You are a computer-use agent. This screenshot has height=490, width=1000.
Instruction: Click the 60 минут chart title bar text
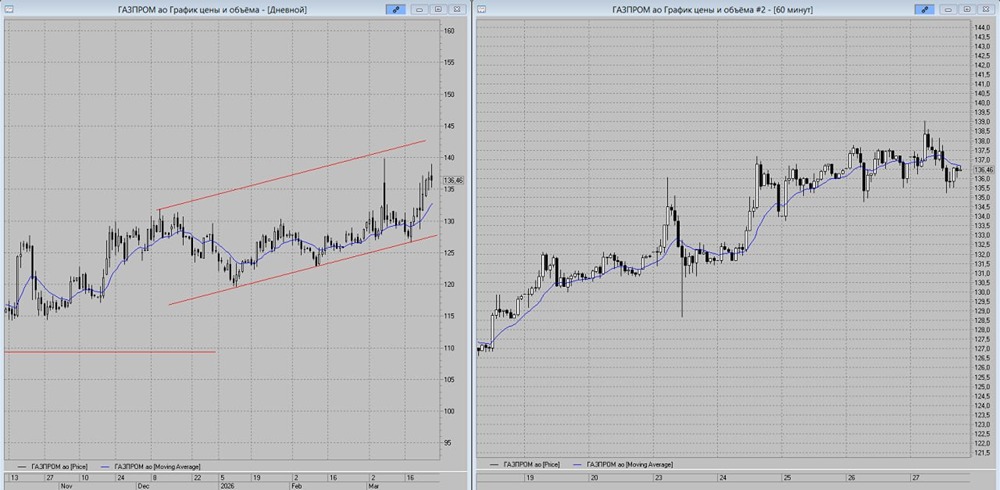(712, 10)
